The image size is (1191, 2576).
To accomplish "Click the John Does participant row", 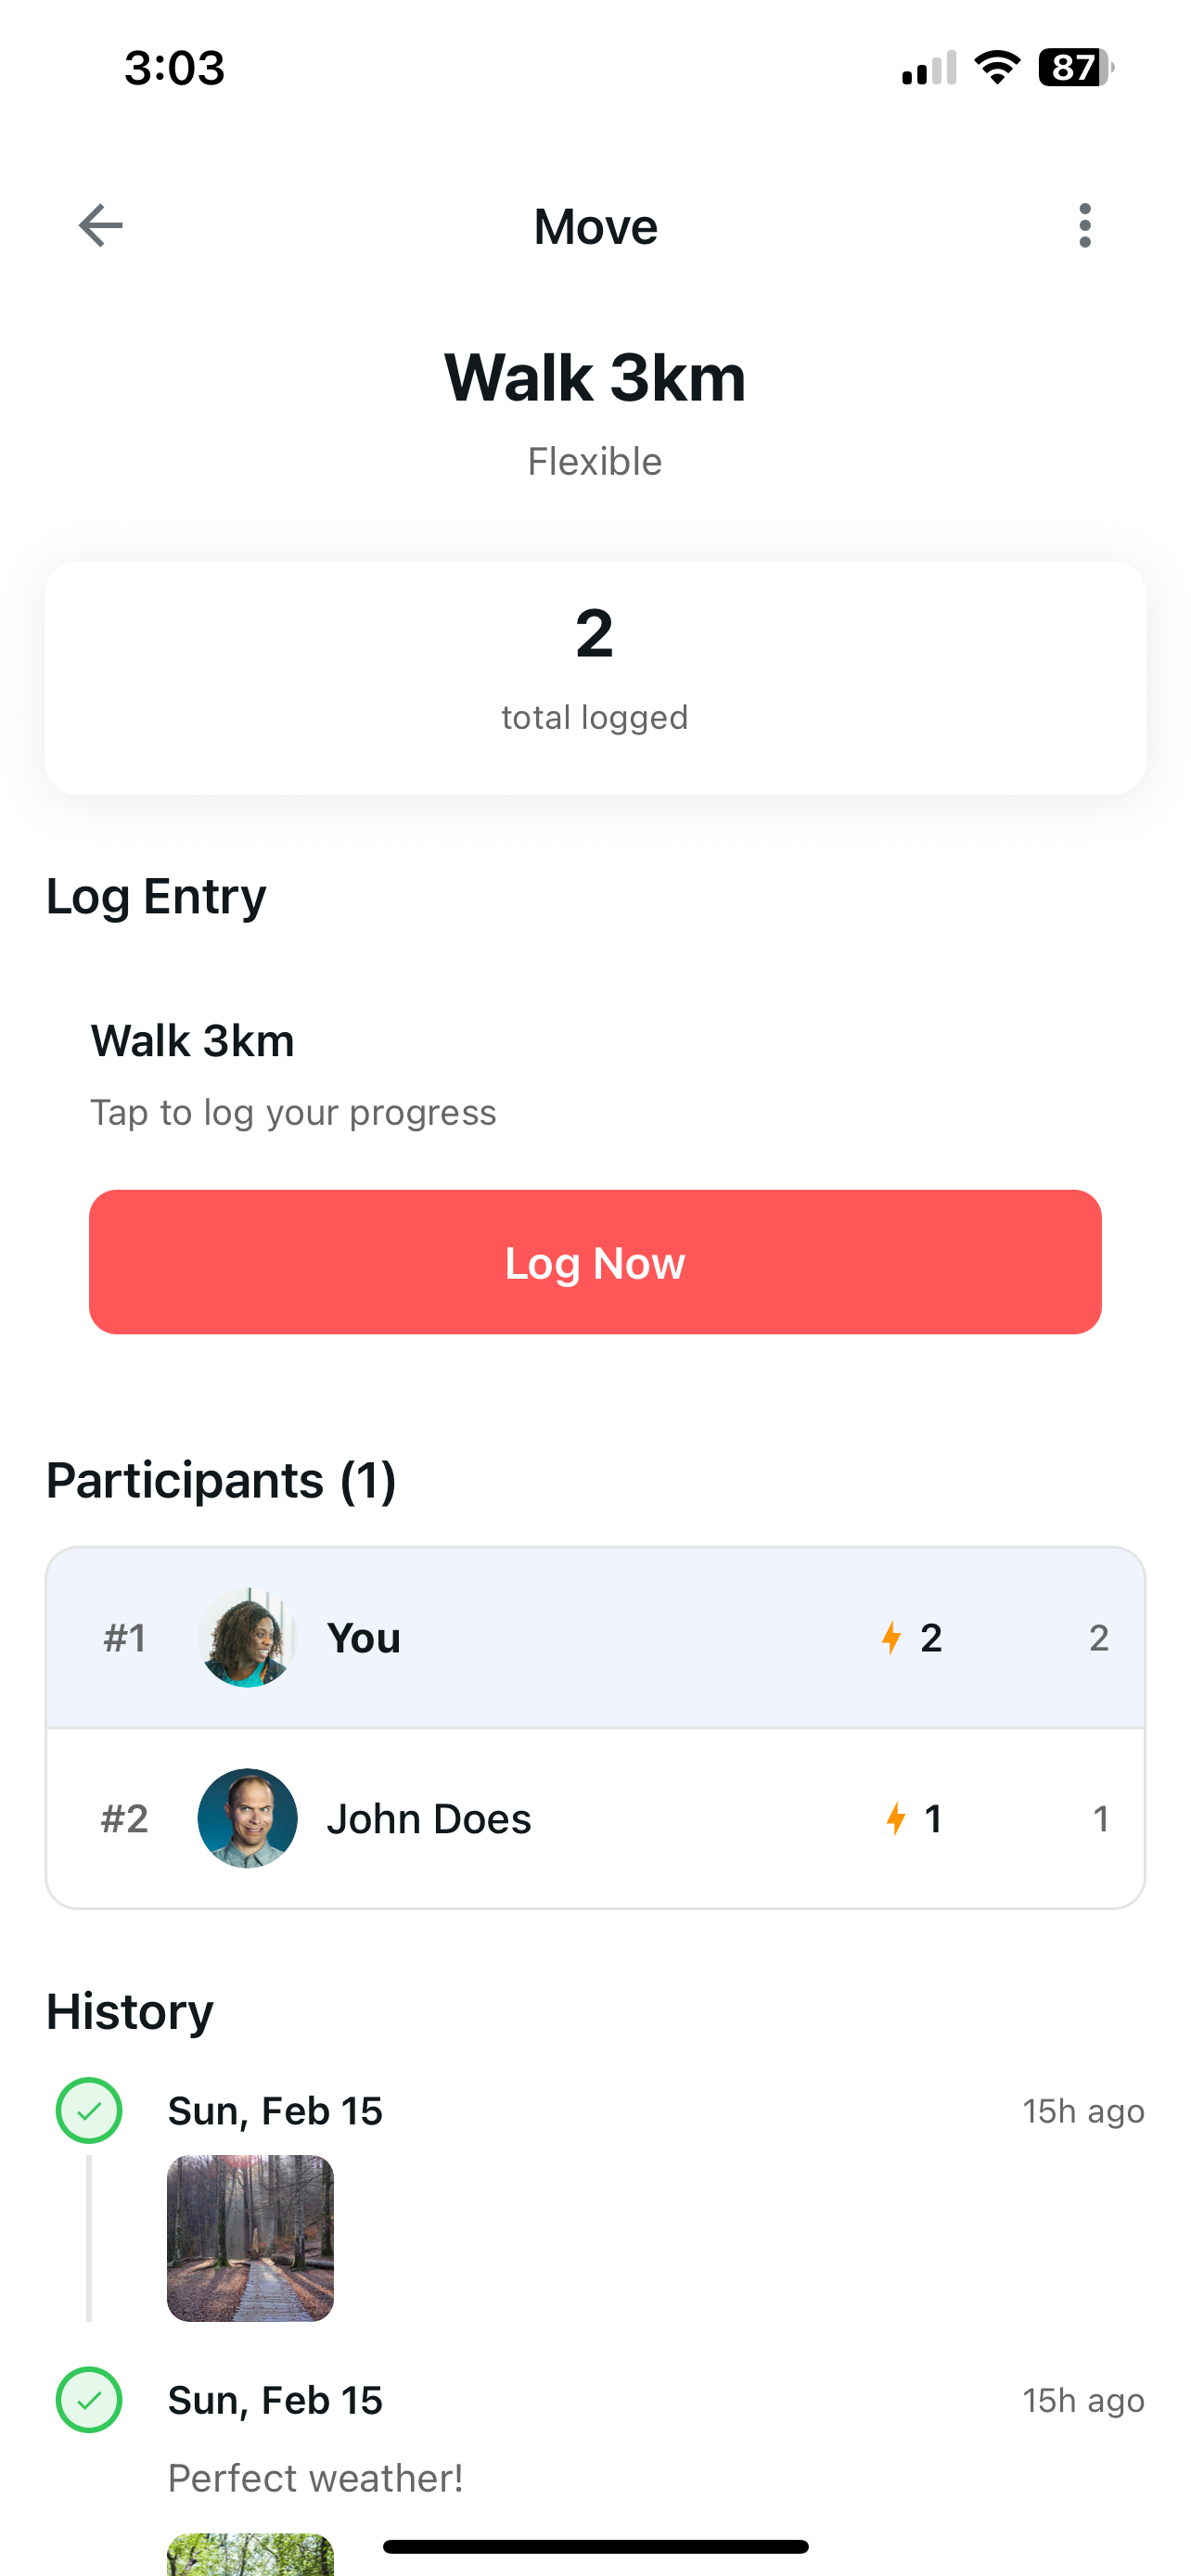I will coord(595,1818).
